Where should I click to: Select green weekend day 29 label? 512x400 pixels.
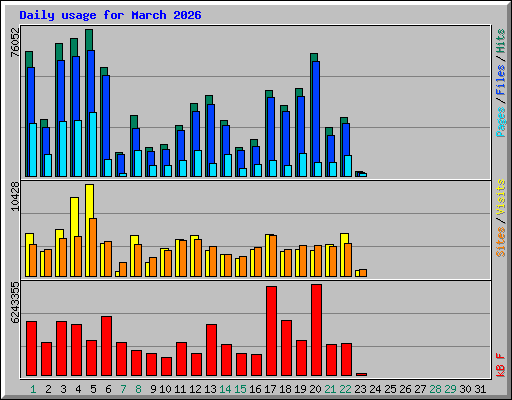click(450, 389)
